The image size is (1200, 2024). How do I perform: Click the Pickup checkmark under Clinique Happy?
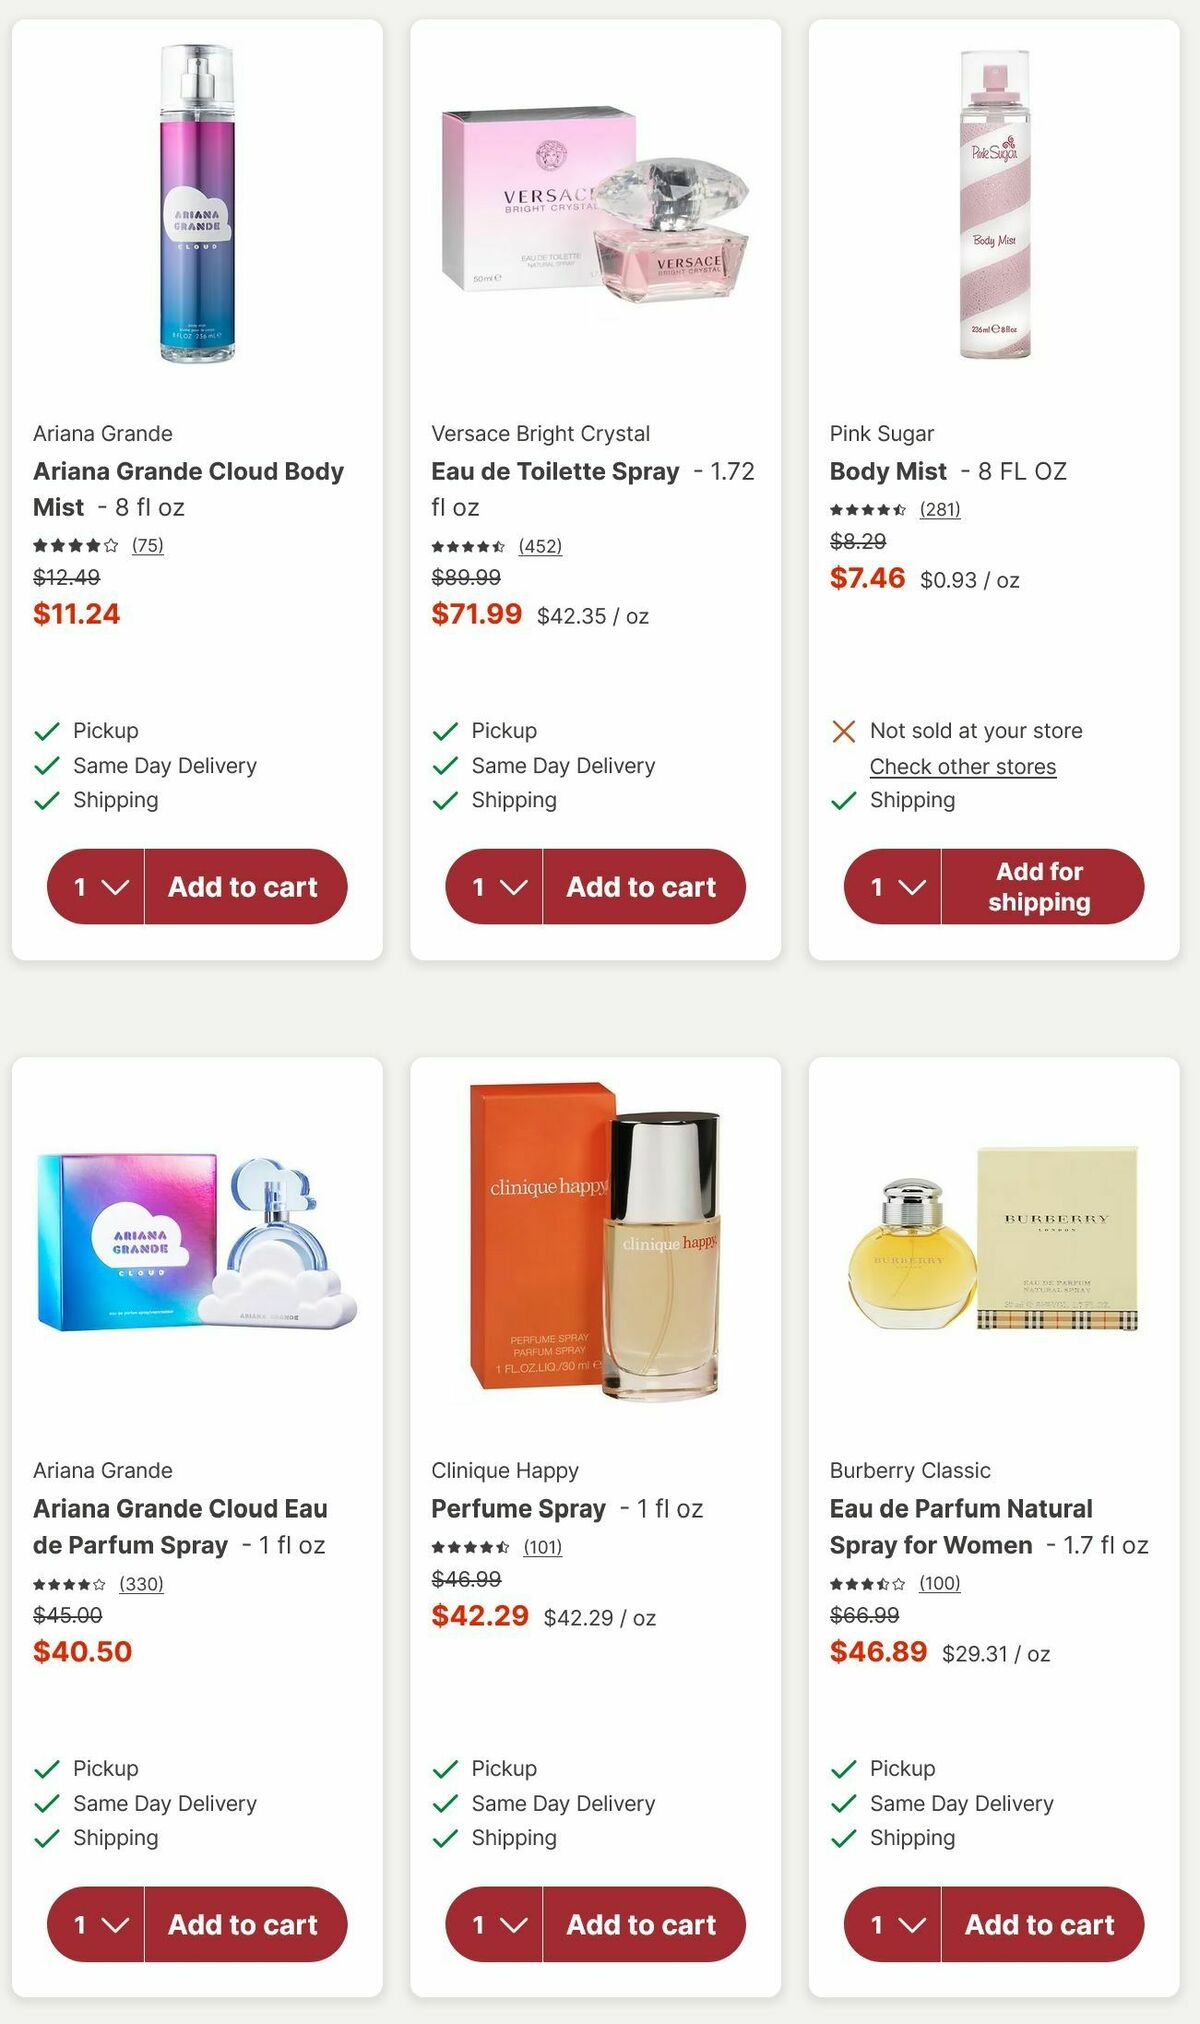(x=443, y=1769)
